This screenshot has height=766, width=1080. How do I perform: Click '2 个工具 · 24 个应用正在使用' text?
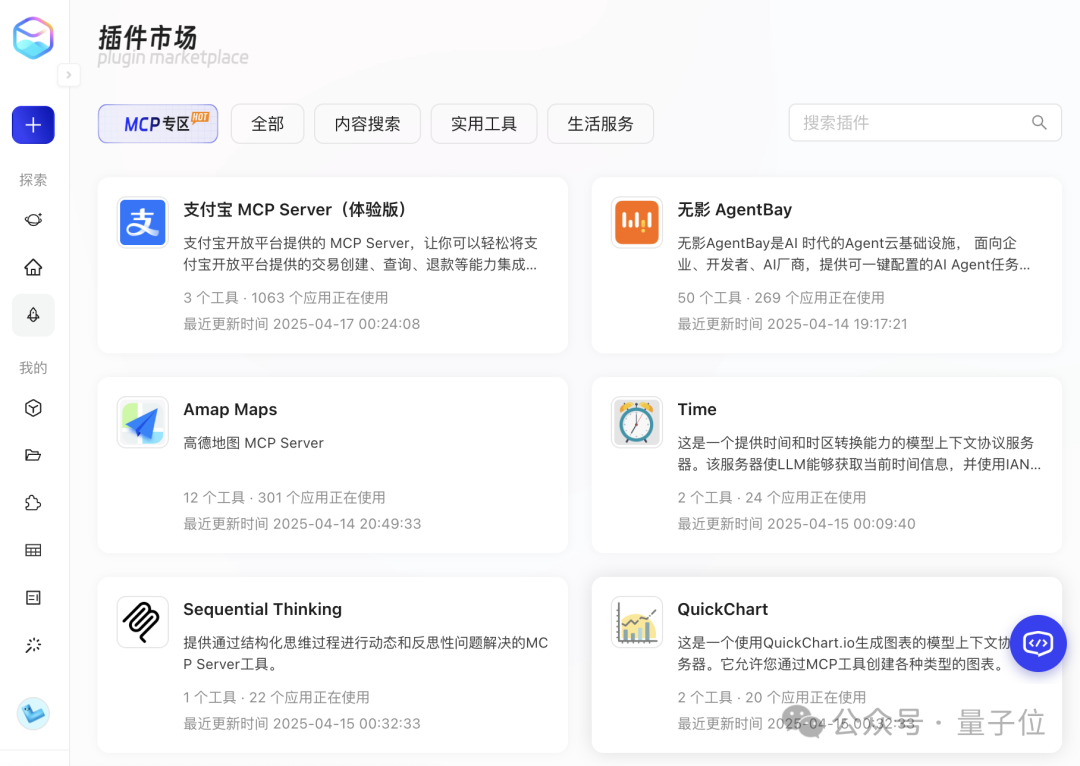(771, 497)
